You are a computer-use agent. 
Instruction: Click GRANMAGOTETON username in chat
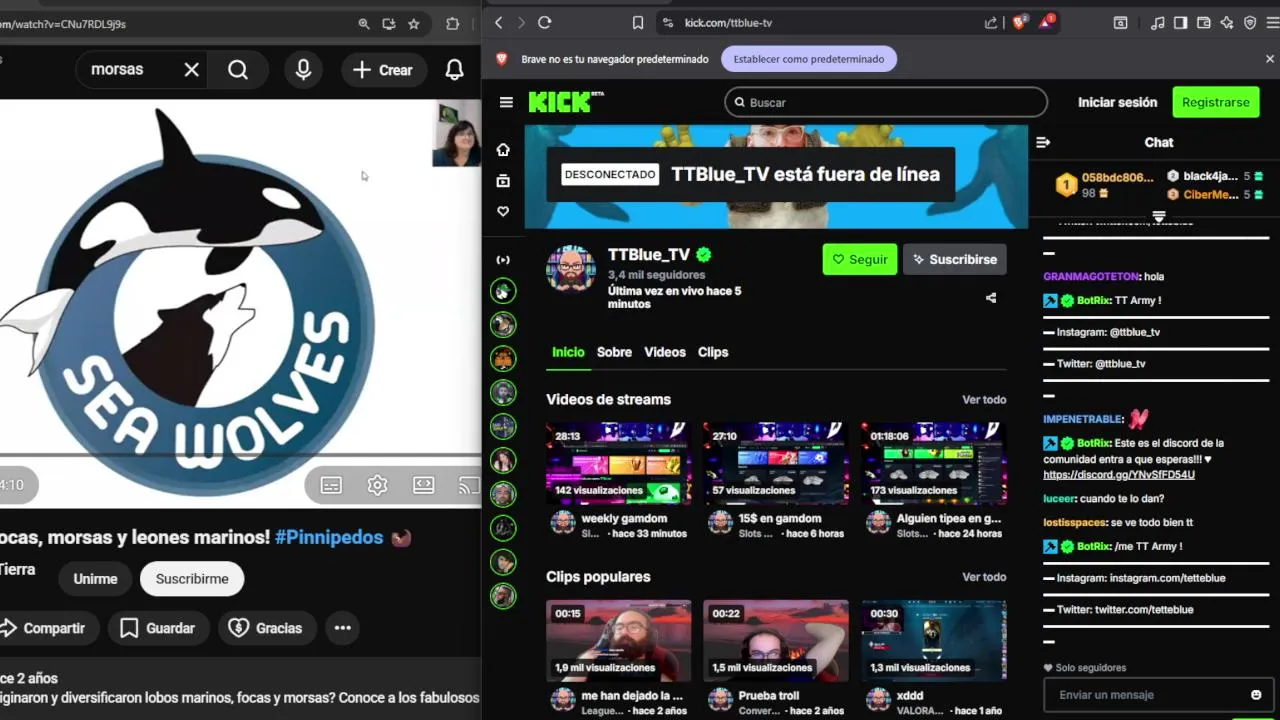click(x=1092, y=276)
